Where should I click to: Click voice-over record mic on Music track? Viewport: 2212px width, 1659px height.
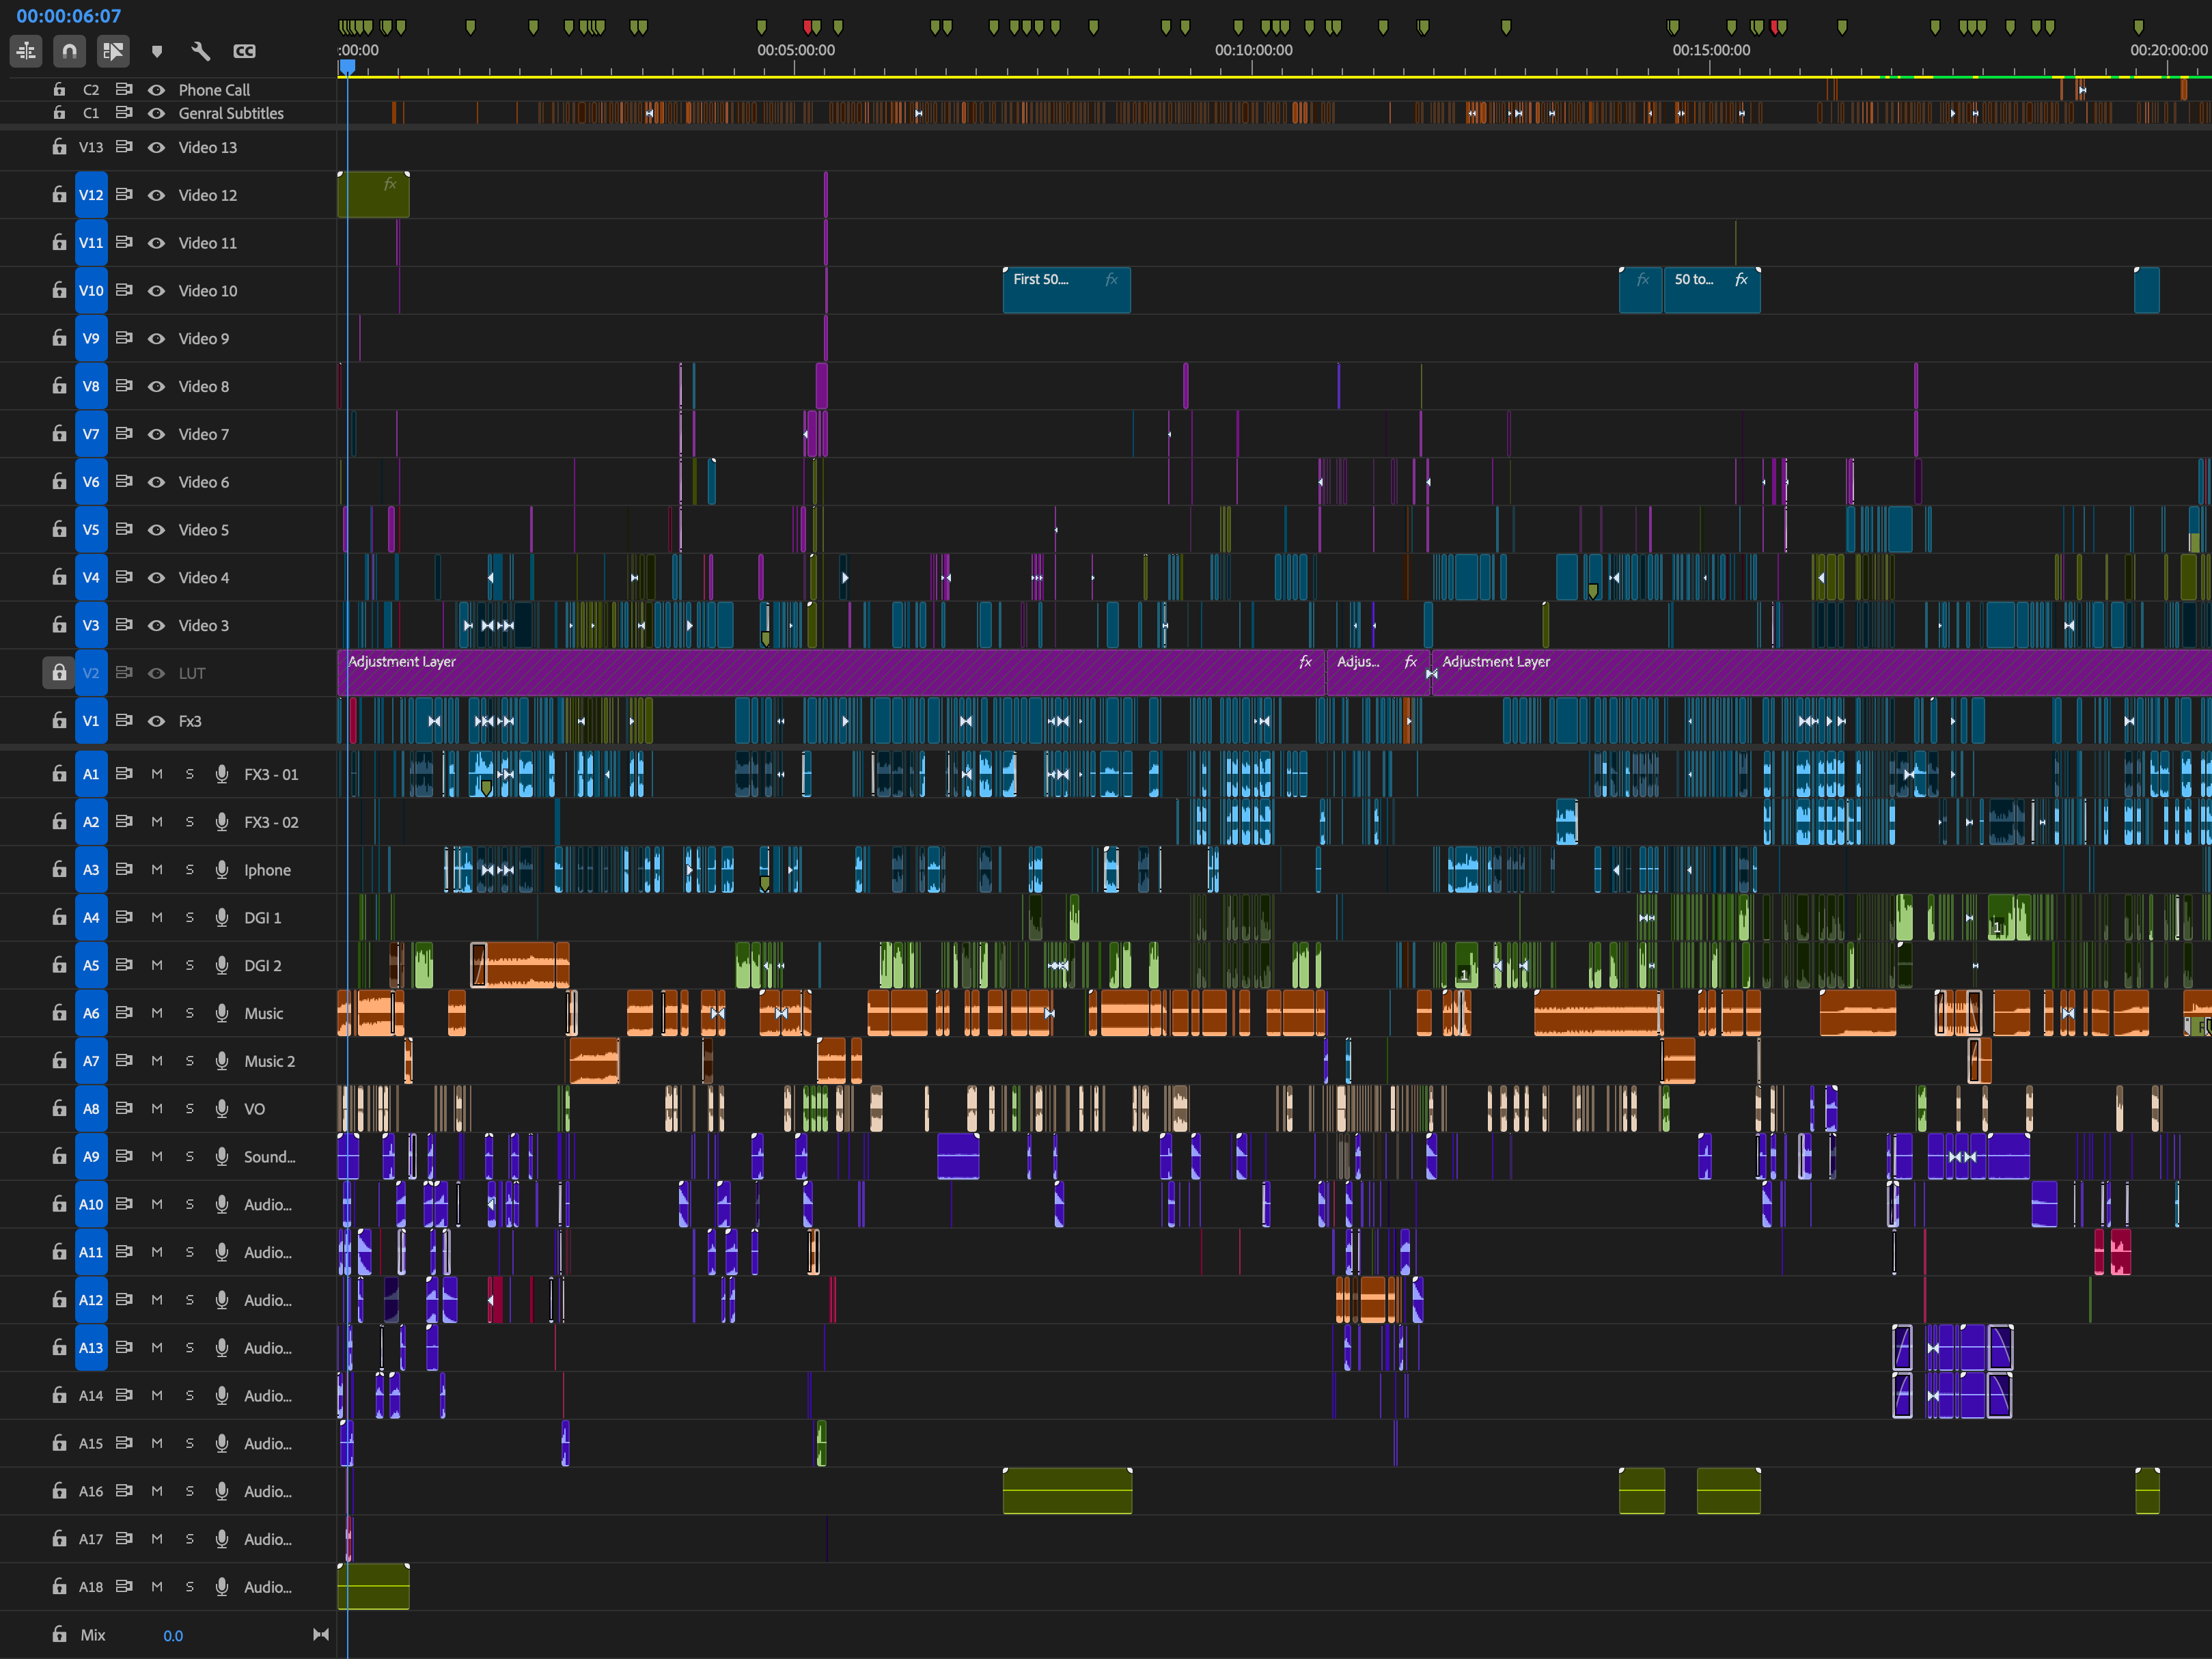(222, 1013)
